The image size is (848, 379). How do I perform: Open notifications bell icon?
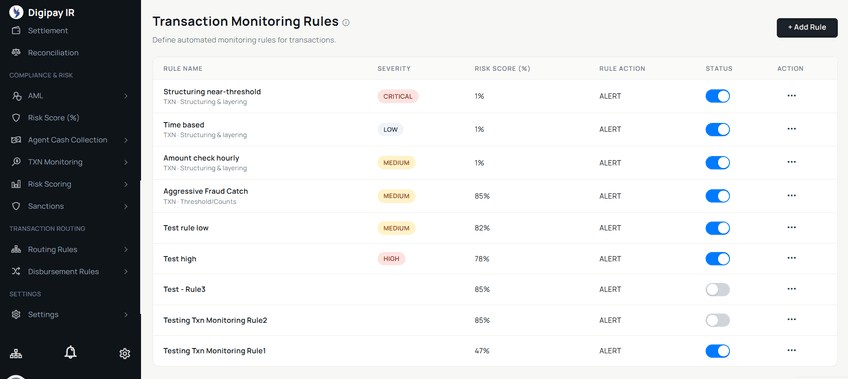[x=70, y=353]
